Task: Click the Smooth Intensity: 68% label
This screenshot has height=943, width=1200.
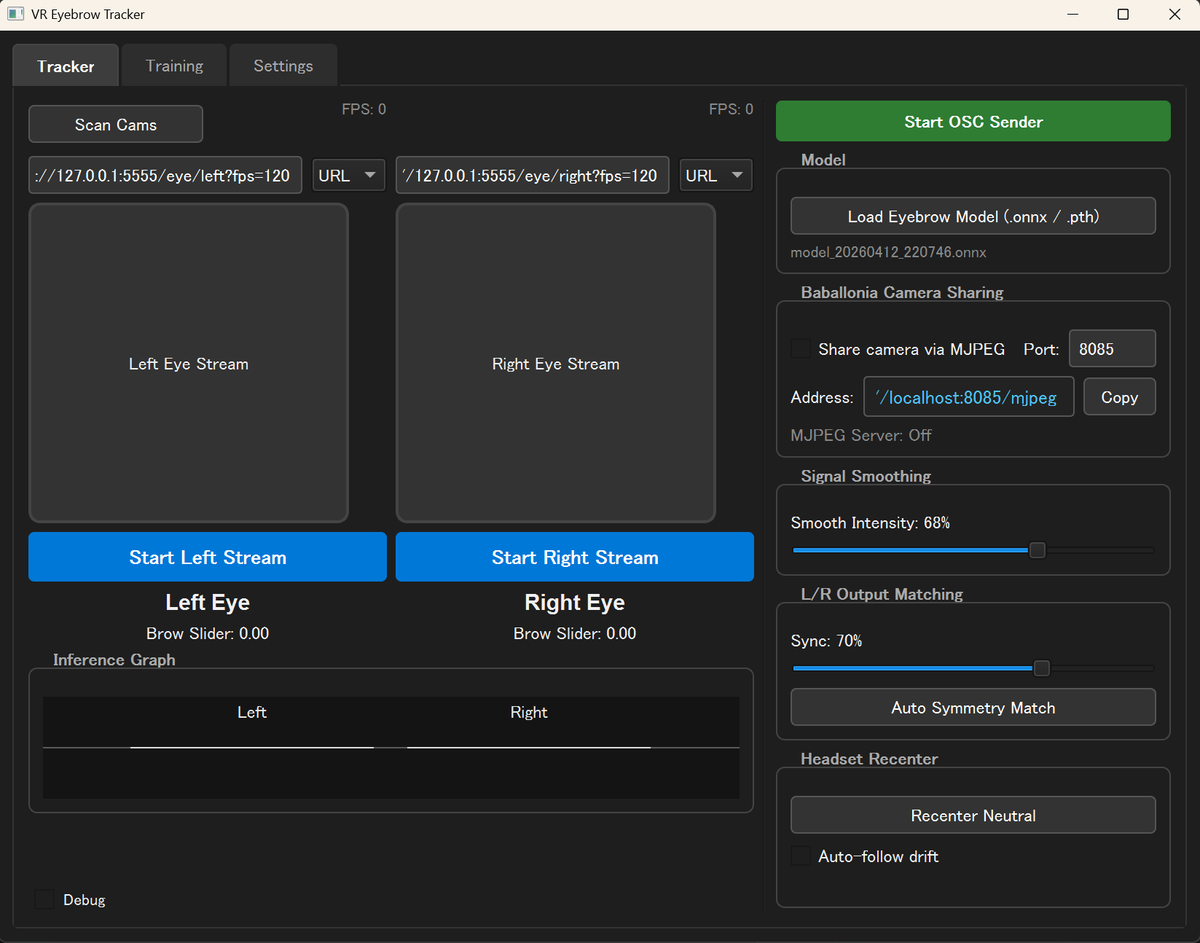Action: tap(870, 523)
